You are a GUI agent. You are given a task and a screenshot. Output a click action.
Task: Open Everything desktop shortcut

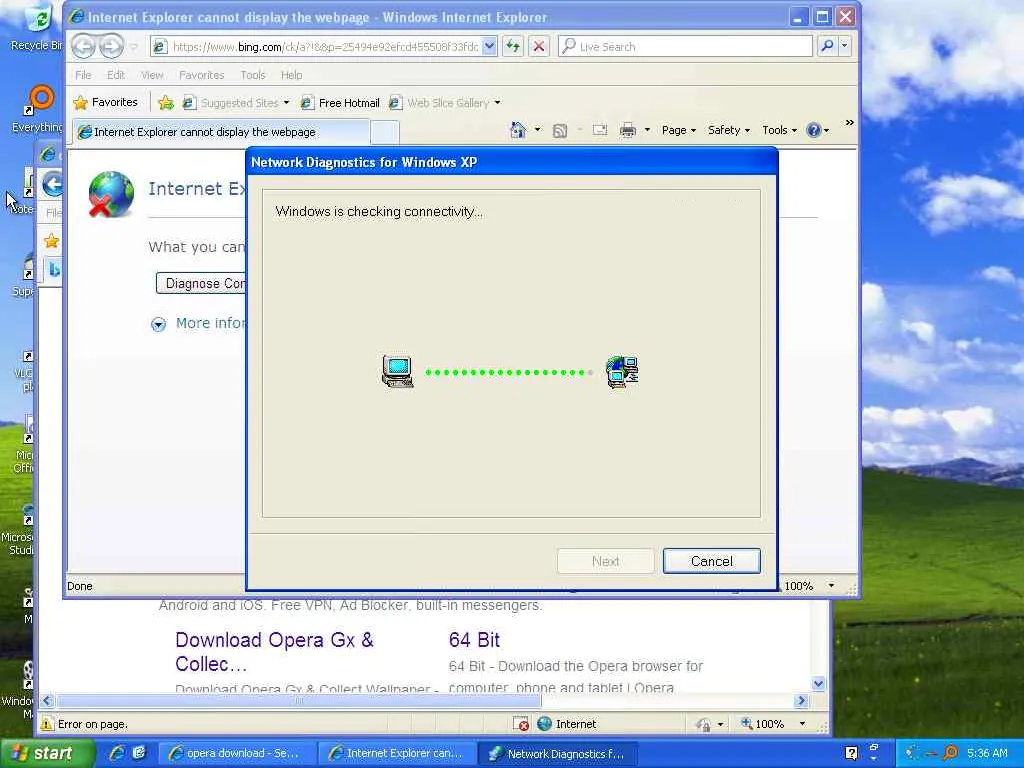[38, 109]
